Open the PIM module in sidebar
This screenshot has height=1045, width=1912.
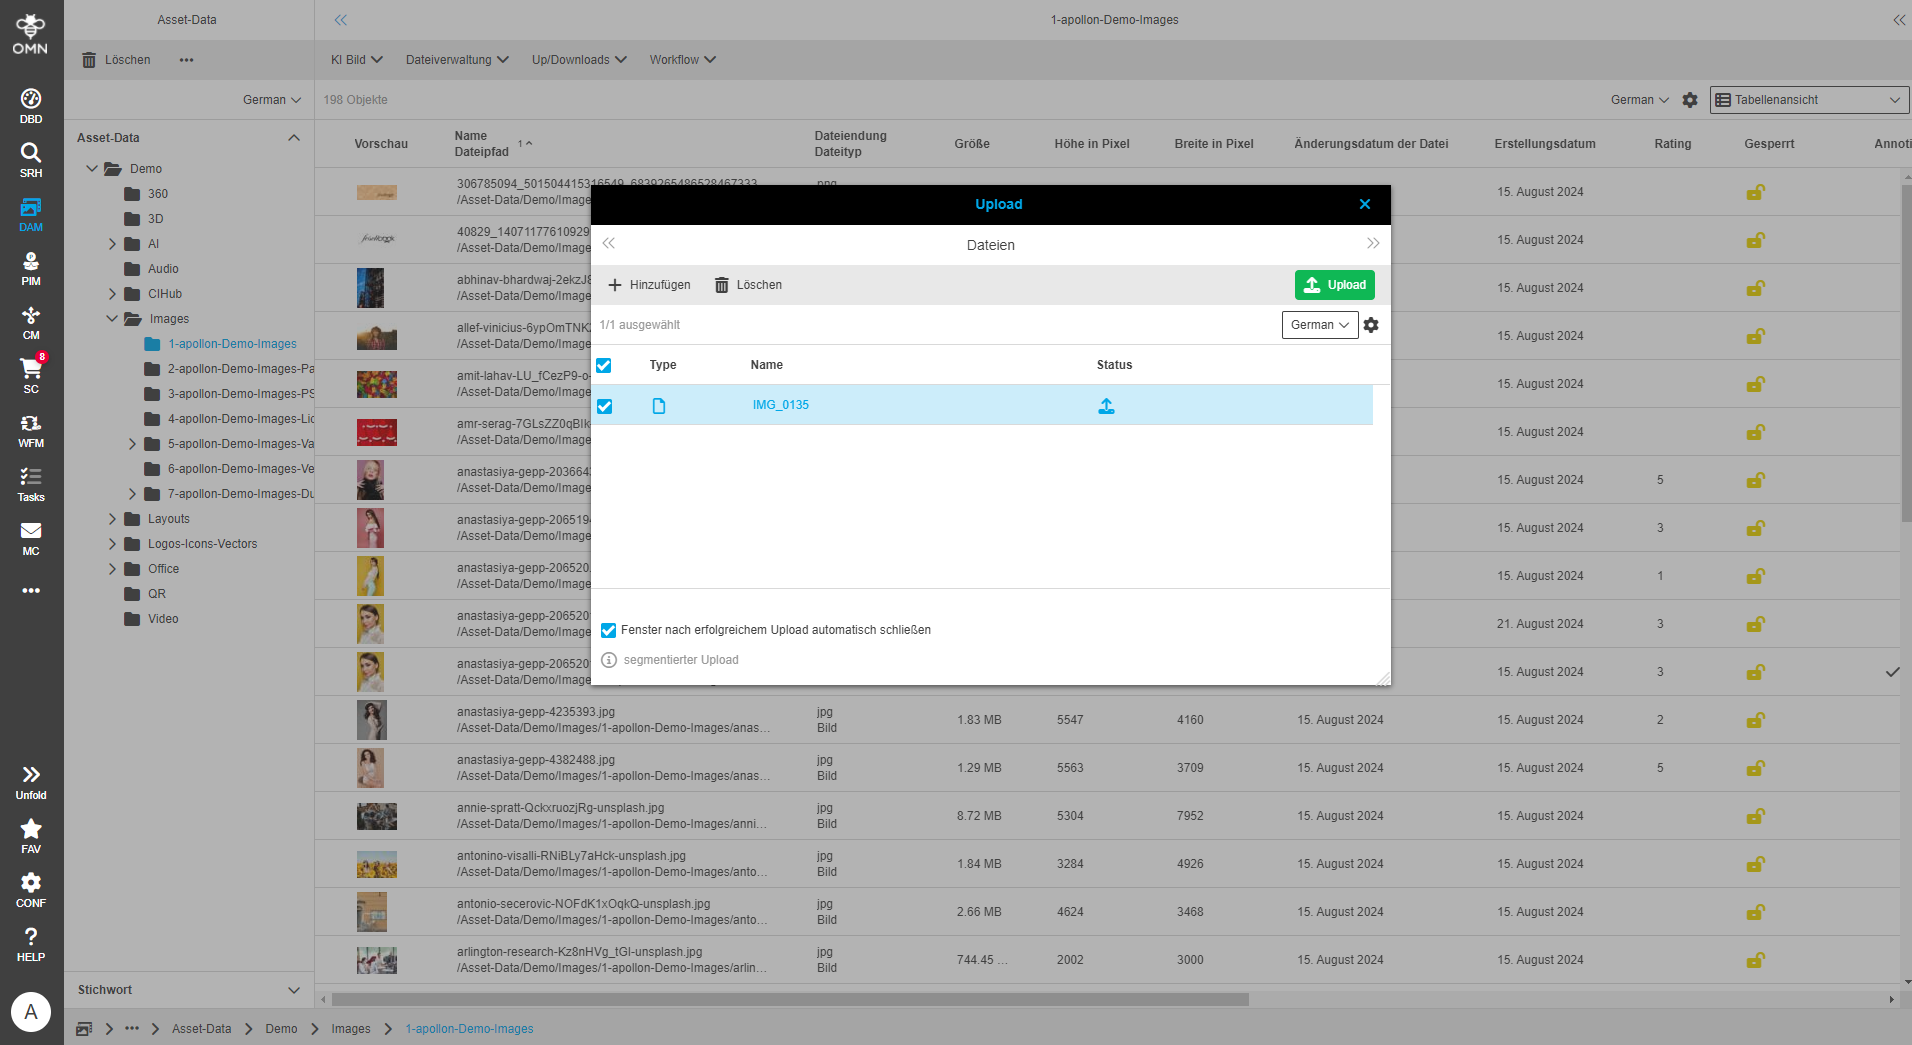point(31,268)
